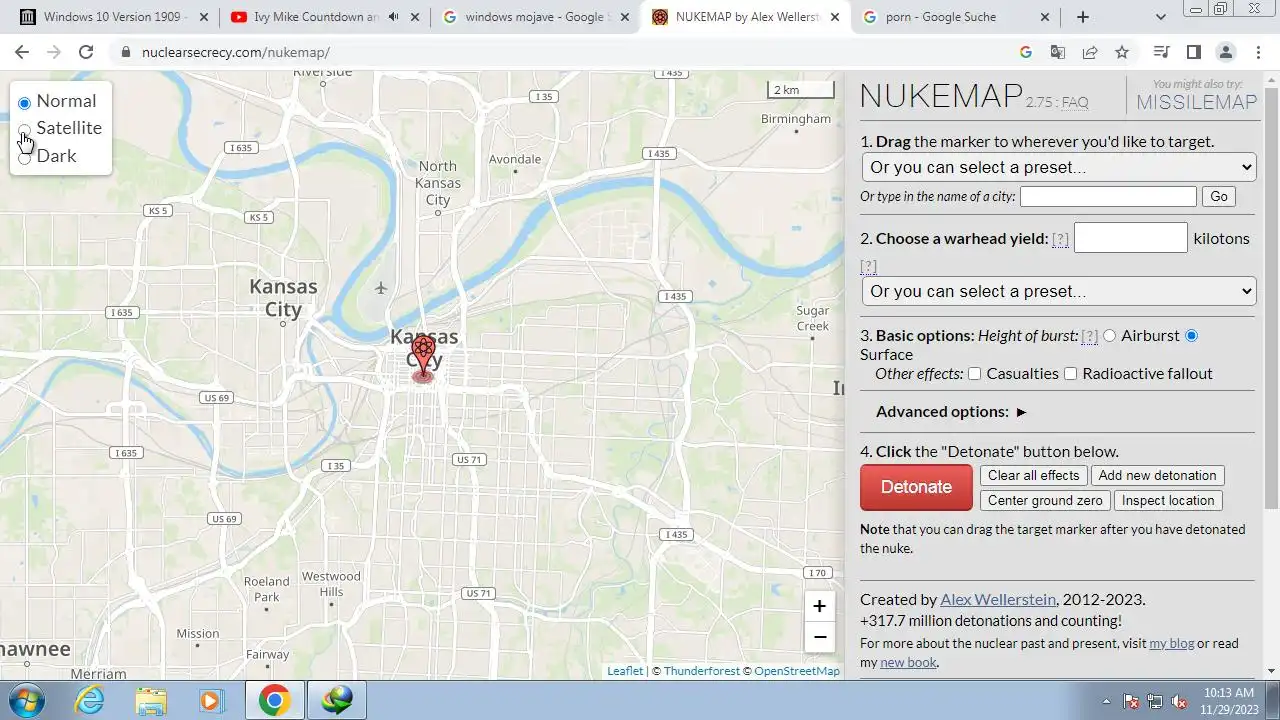
Task: Reload the NUKEMAP page
Action: (x=86, y=52)
